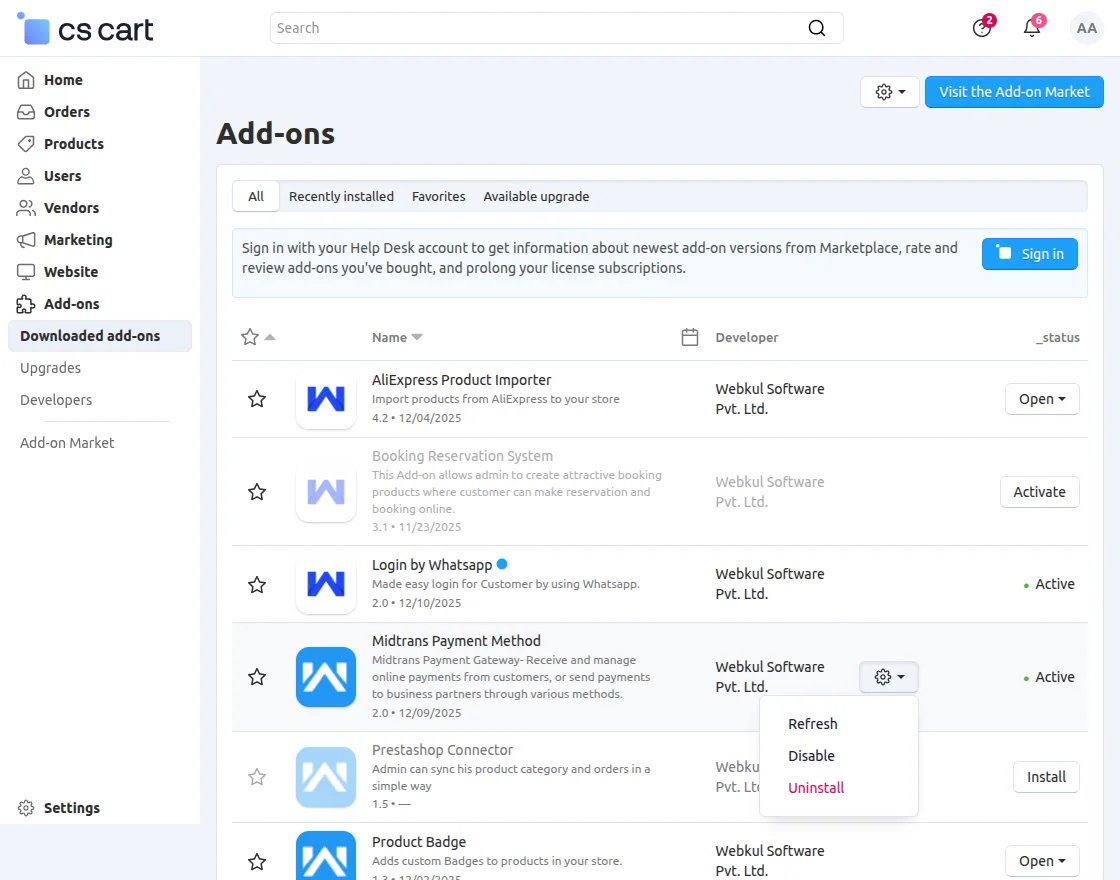Click the Home house icon in sidebar
Image resolution: width=1120 pixels, height=880 pixels.
pos(26,80)
